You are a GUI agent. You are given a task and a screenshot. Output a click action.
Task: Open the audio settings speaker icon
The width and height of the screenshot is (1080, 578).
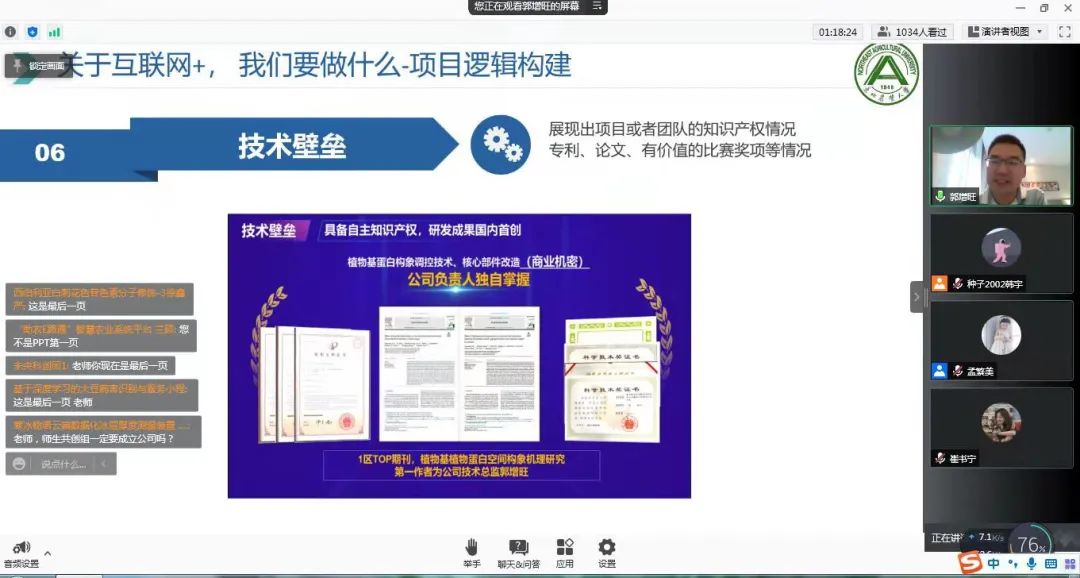[x=20, y=547]
